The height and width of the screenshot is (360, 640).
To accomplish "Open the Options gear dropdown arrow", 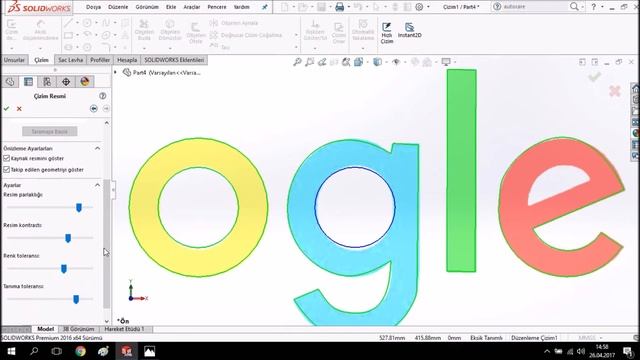I will (428, 7).
